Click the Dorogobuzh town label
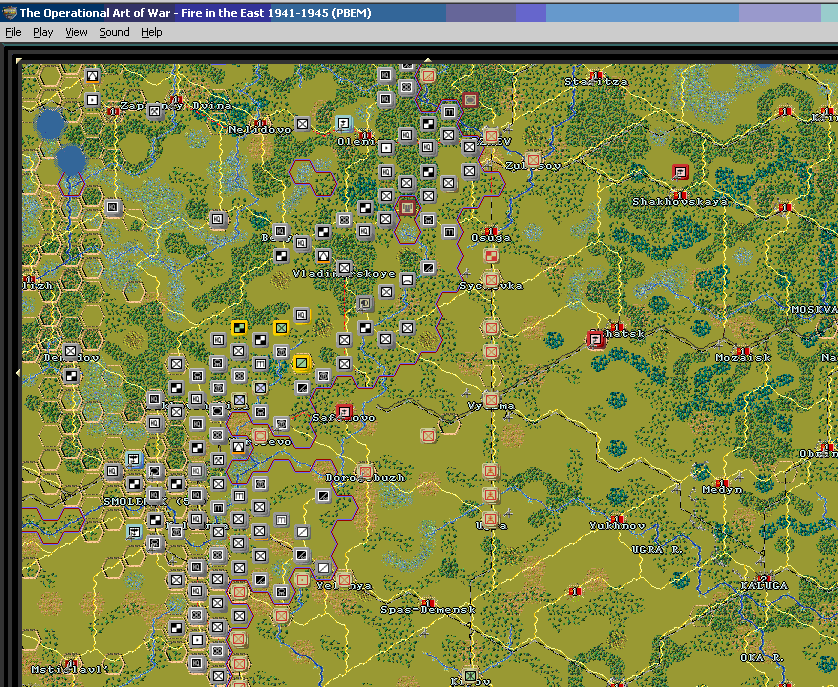The height and width of the screenshot is (687, 839). coord(365,478)
